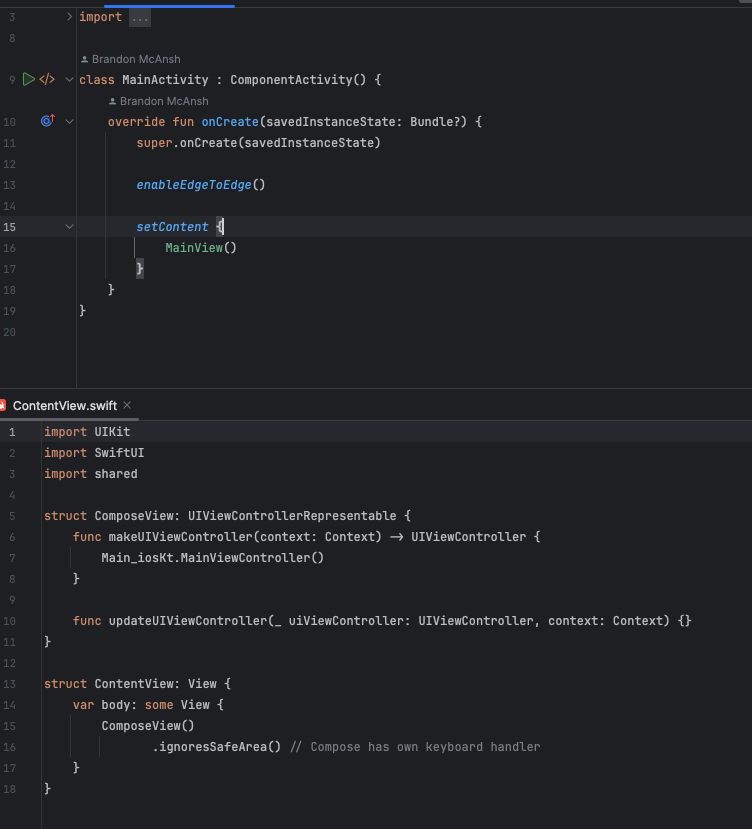Image resolution: width=752 pixels, height=829 pixels.
Task: Click the author person icon above MainActivity
Action: pyautogui.click(x=85, y=59)
